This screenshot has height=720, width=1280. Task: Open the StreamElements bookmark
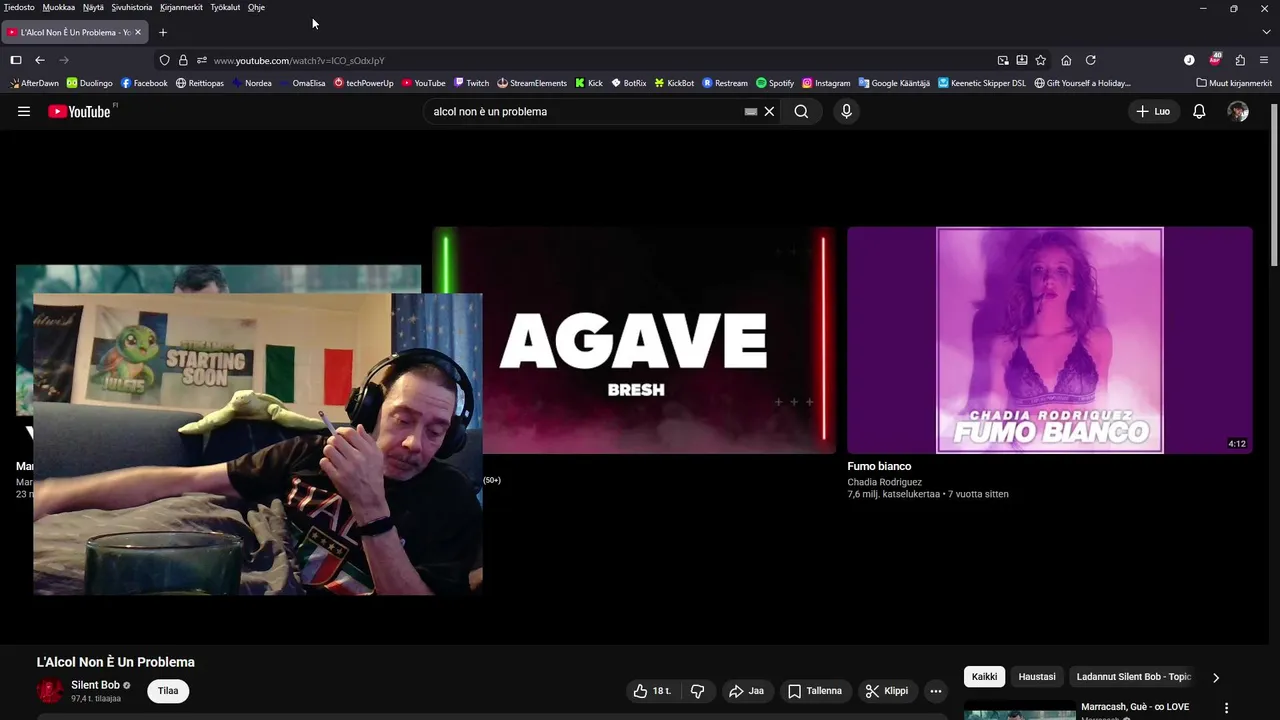[532, 83]
